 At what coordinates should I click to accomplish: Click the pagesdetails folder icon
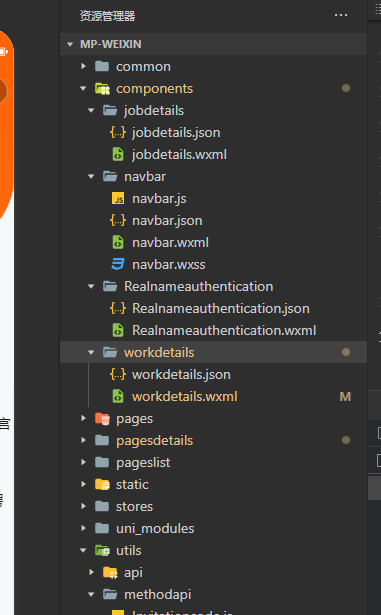point(102,440)
